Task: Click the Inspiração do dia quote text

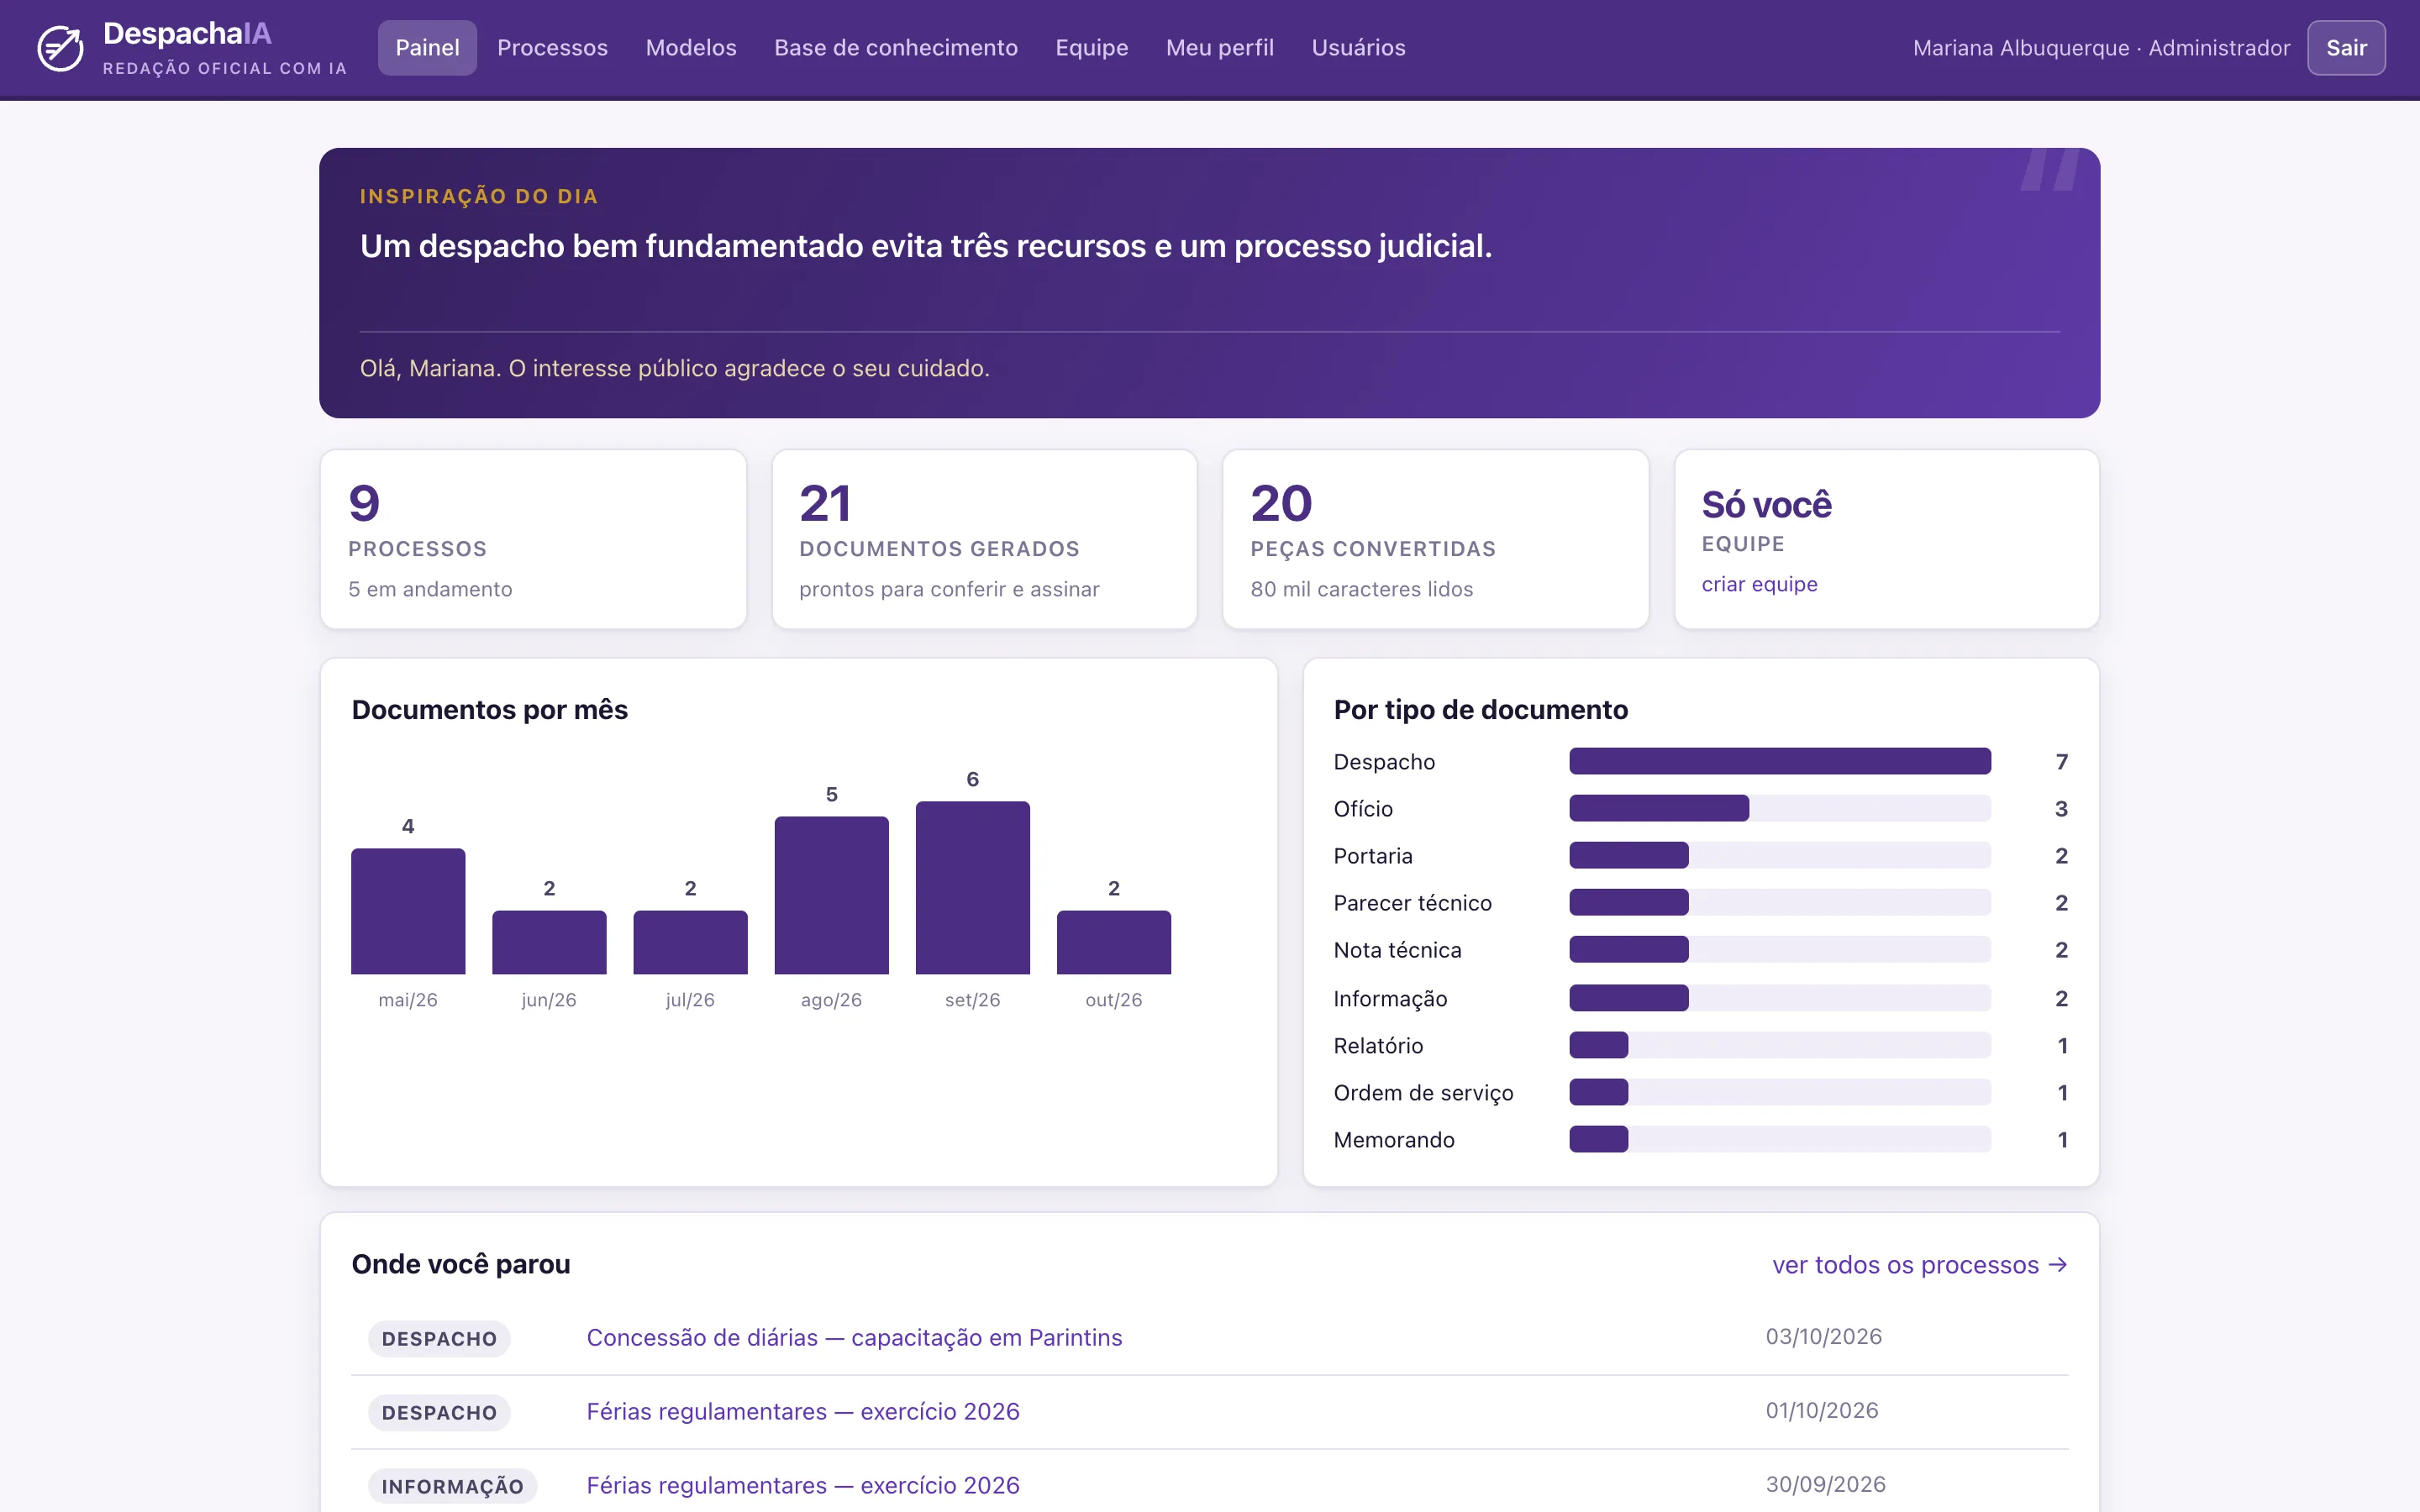Action: point(926,246)
